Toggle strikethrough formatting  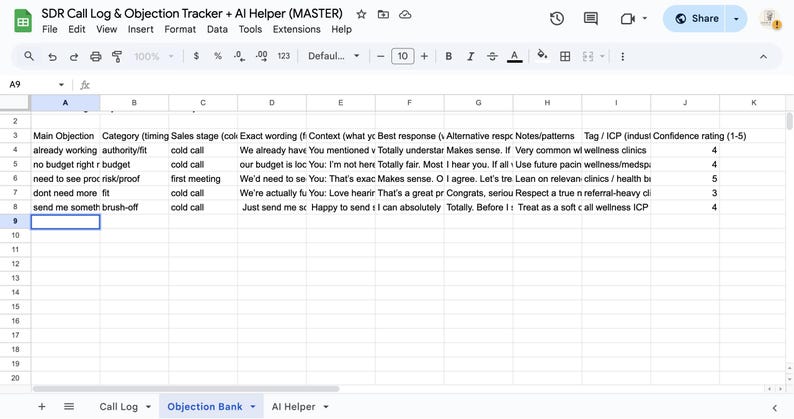(492, 56)
